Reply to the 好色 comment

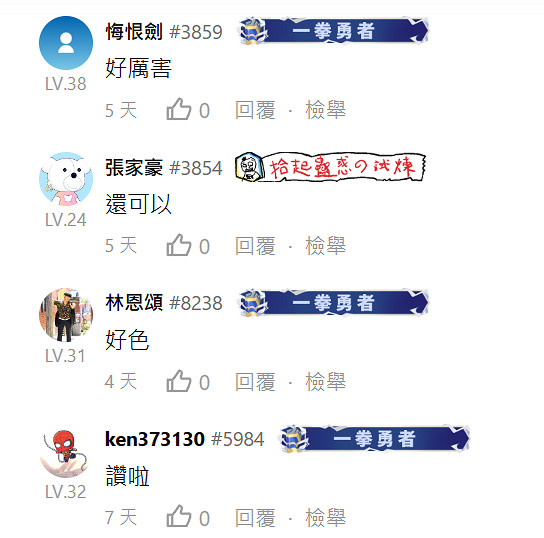[255, 382]
